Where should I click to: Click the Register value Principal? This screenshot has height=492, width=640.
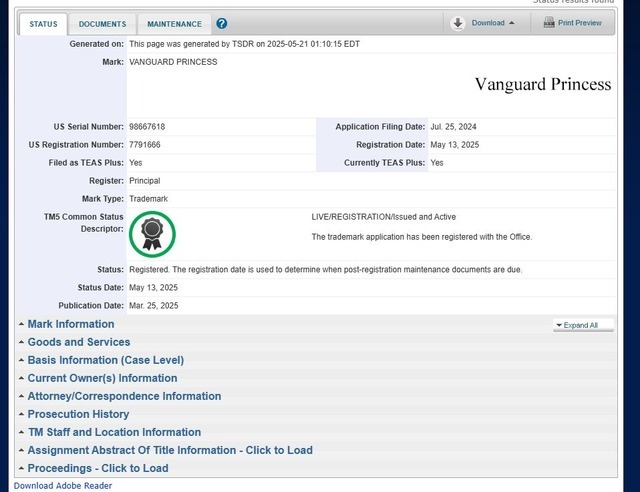pyautogui.click(x=144, y=180)
